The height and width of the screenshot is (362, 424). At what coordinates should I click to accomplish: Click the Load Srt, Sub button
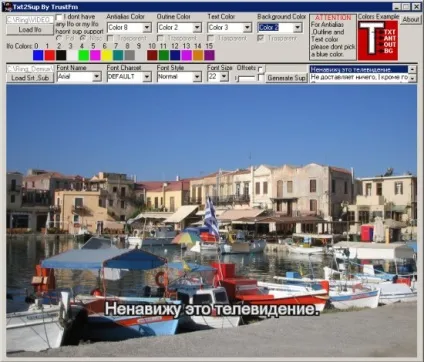click(30, 78)
